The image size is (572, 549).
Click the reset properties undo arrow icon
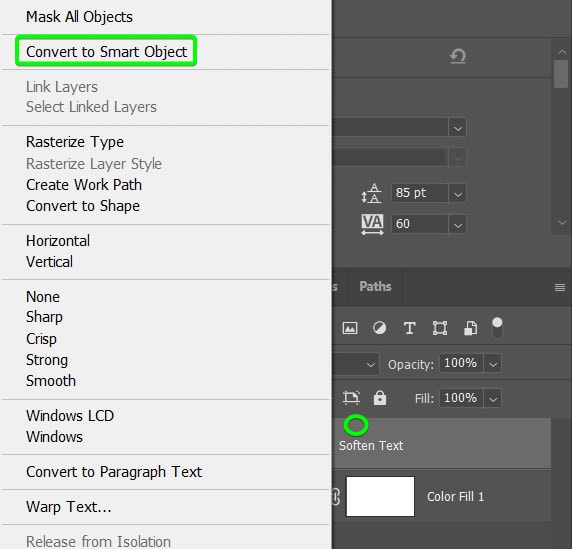click(x=458, y=57)
